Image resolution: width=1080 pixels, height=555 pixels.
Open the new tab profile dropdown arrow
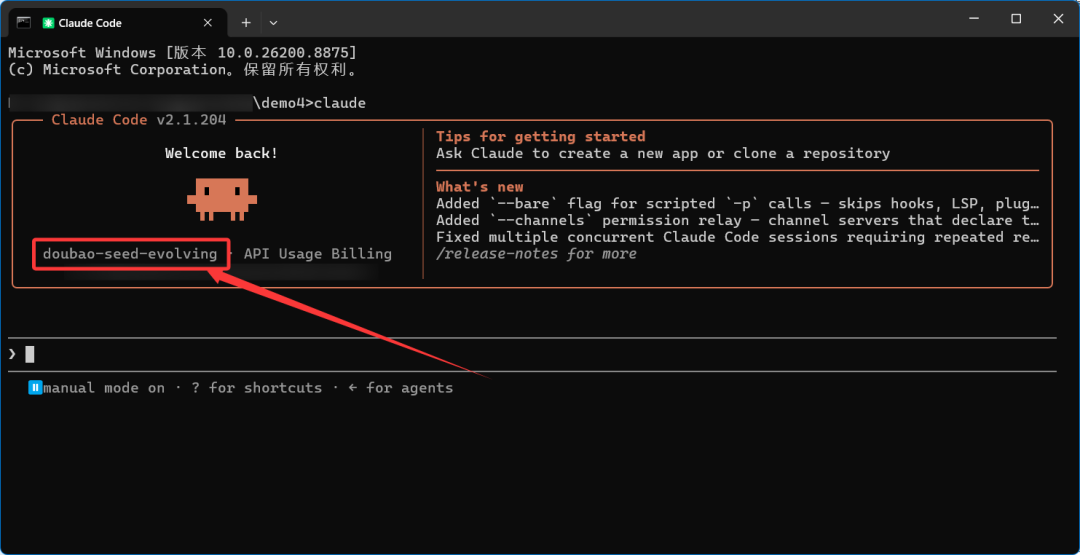pos(273,23)
